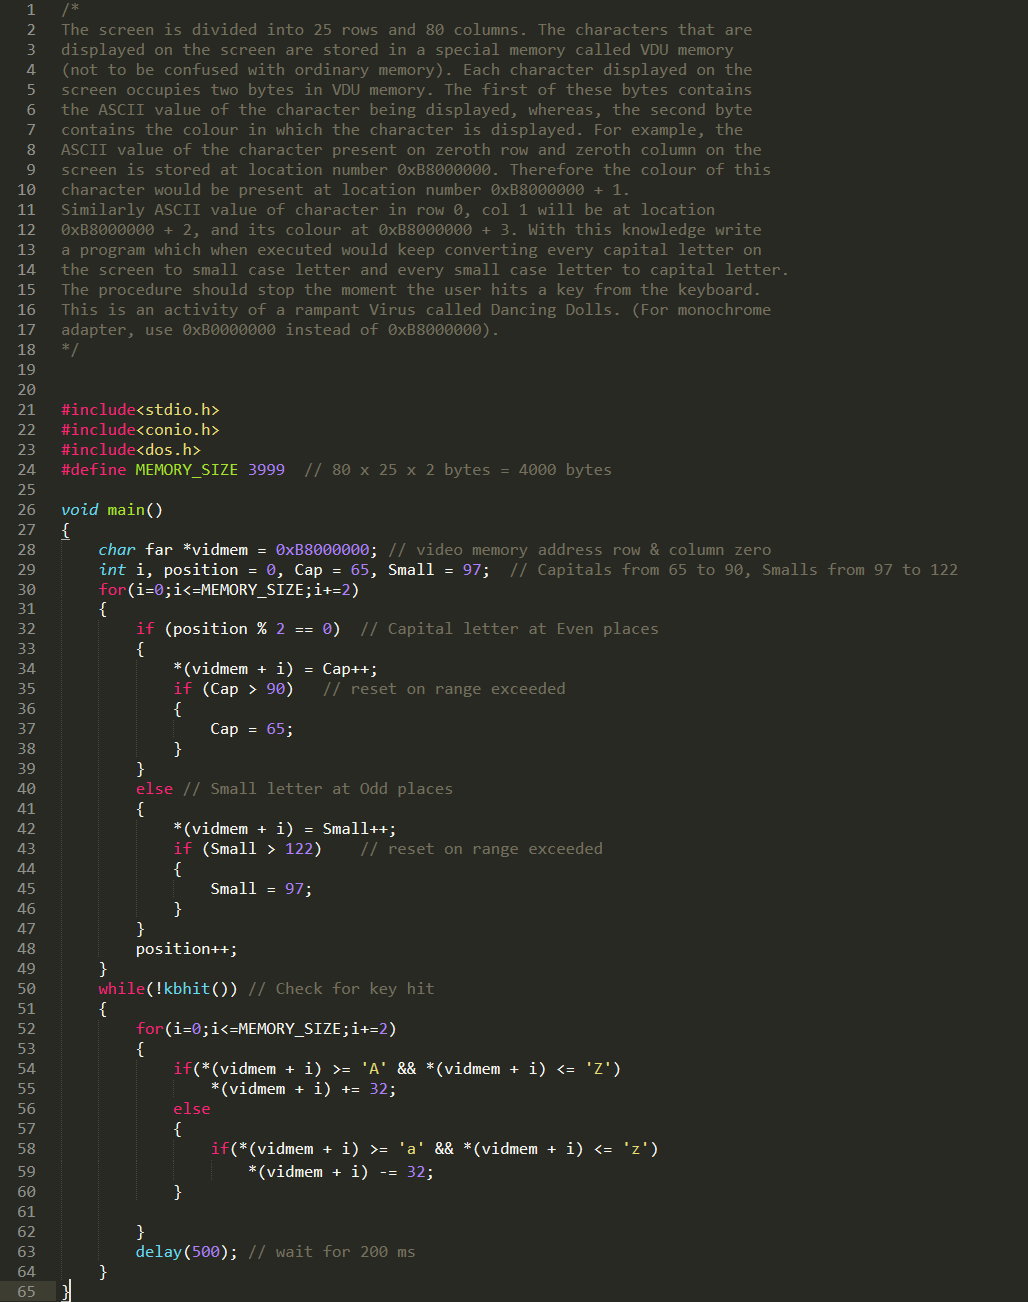Click line number 65 in the gutter
The image size is (1028, 1302).
coord(26,1291)
